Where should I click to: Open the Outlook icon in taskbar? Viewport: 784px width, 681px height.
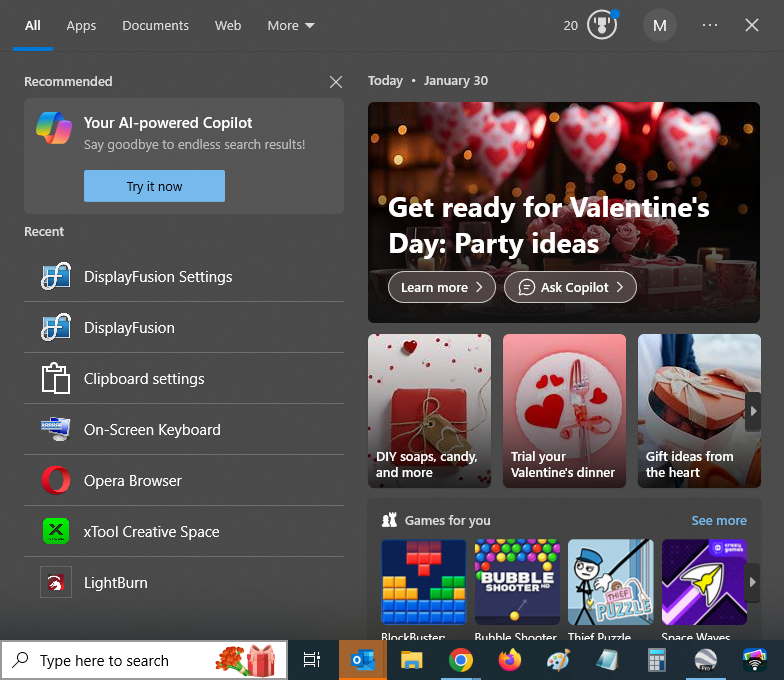[362, 660]
